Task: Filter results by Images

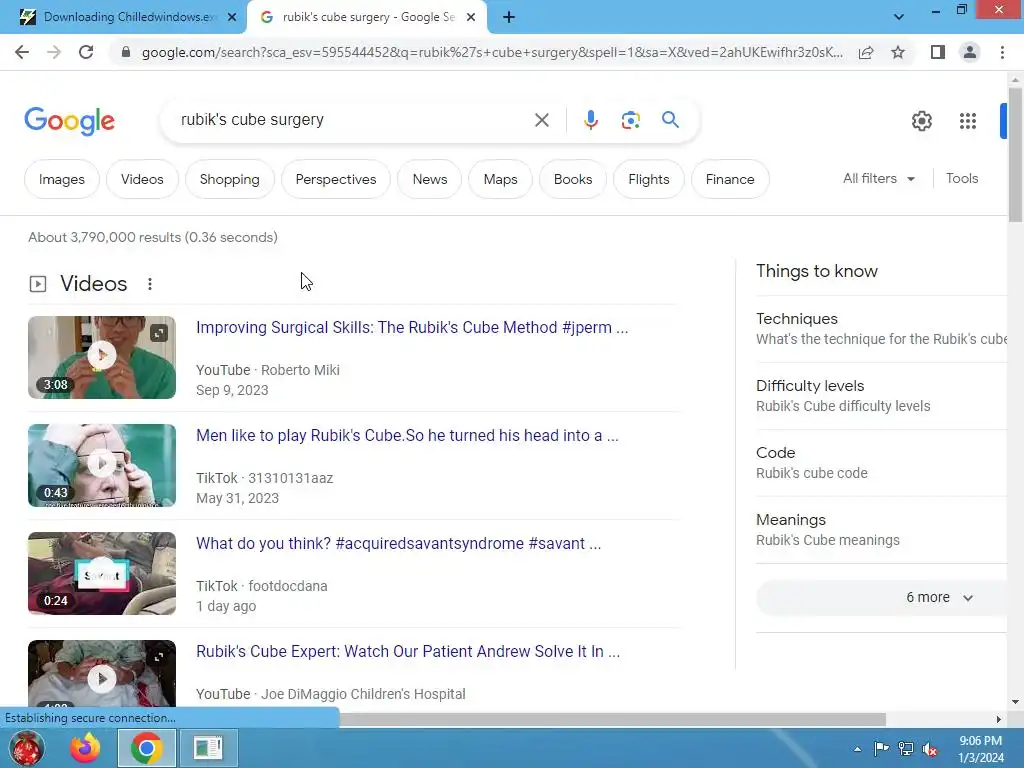Action: coord(61,179)
